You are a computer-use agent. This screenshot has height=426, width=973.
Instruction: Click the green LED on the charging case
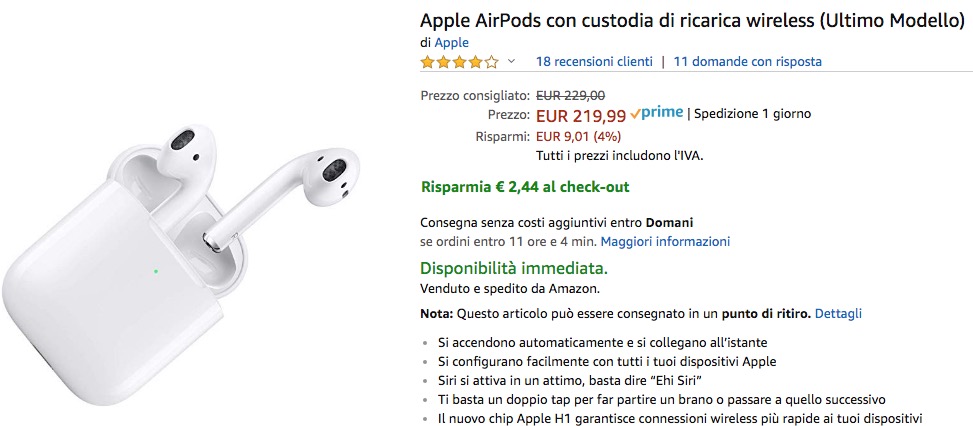156,269
